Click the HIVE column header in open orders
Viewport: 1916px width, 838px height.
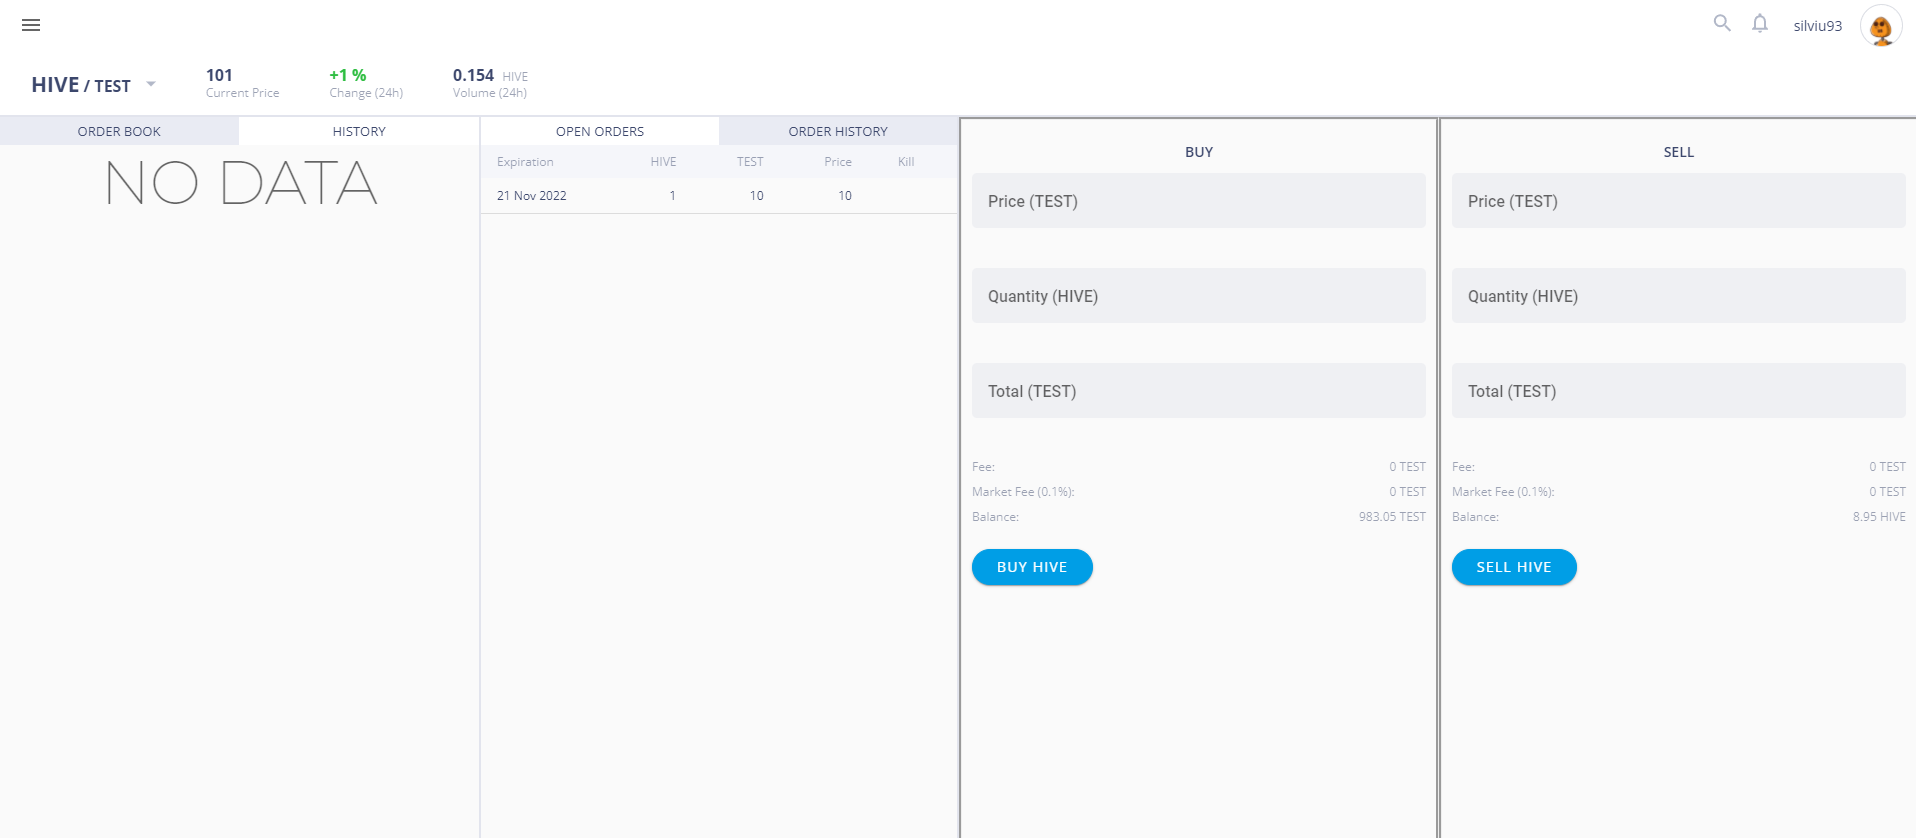coord(663,162)
